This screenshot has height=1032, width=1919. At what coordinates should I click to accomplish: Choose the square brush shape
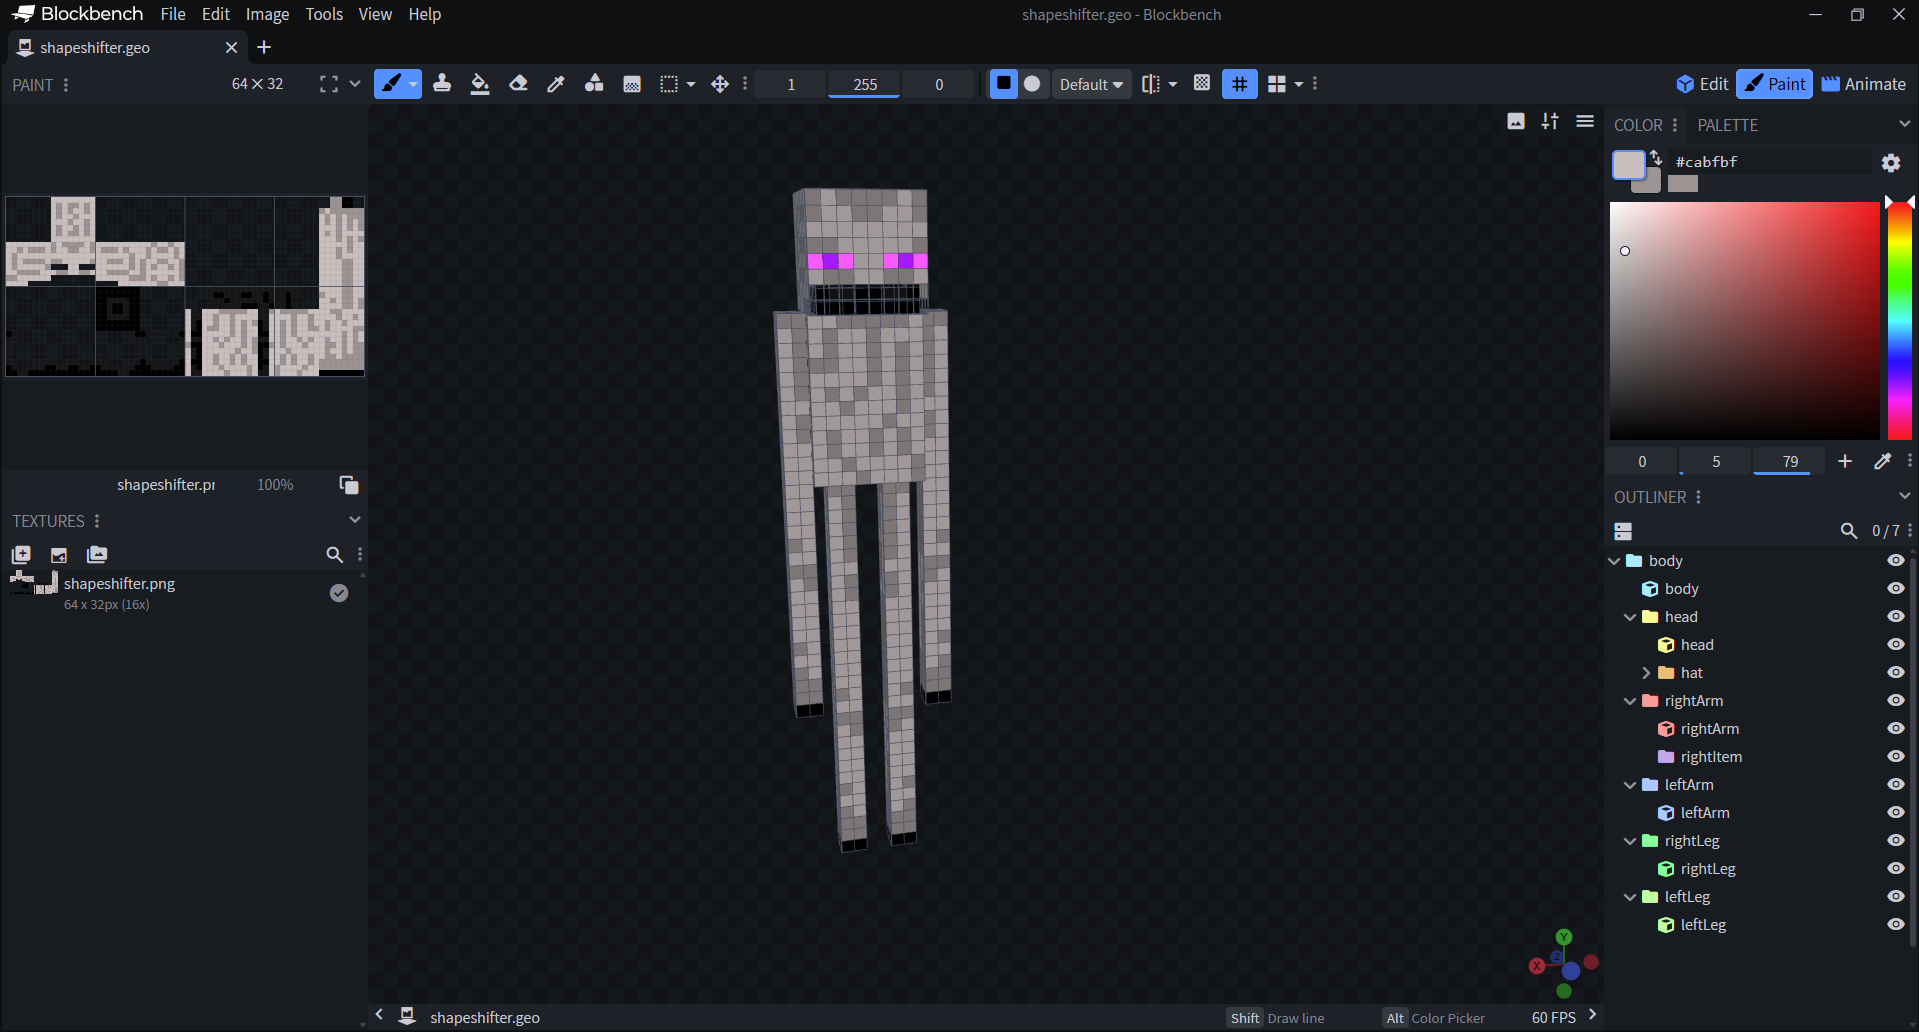(x=1004, y=84)
